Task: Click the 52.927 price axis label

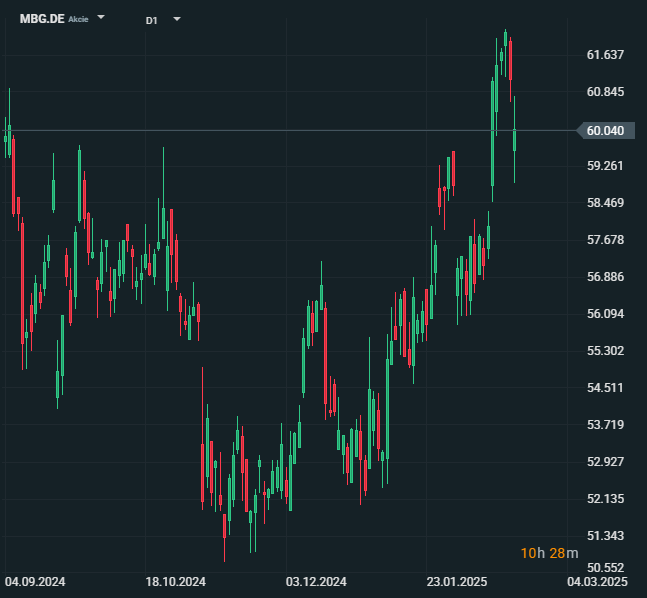Action: coord(605,461)
